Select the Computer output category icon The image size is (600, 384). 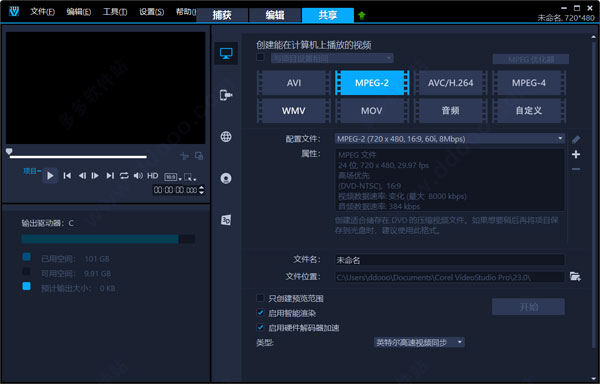(x=226, y=53)
